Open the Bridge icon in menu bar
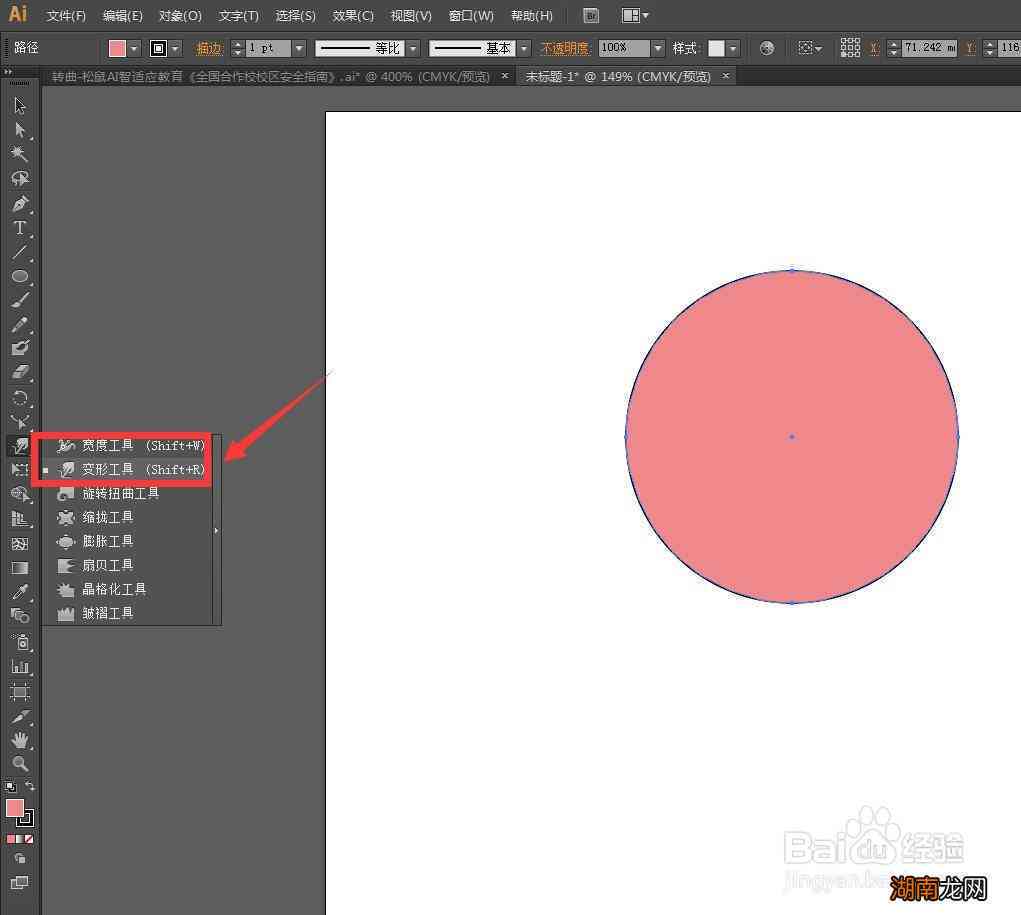The width and height of the screenshot is (1021, 915). pos(591,16)
